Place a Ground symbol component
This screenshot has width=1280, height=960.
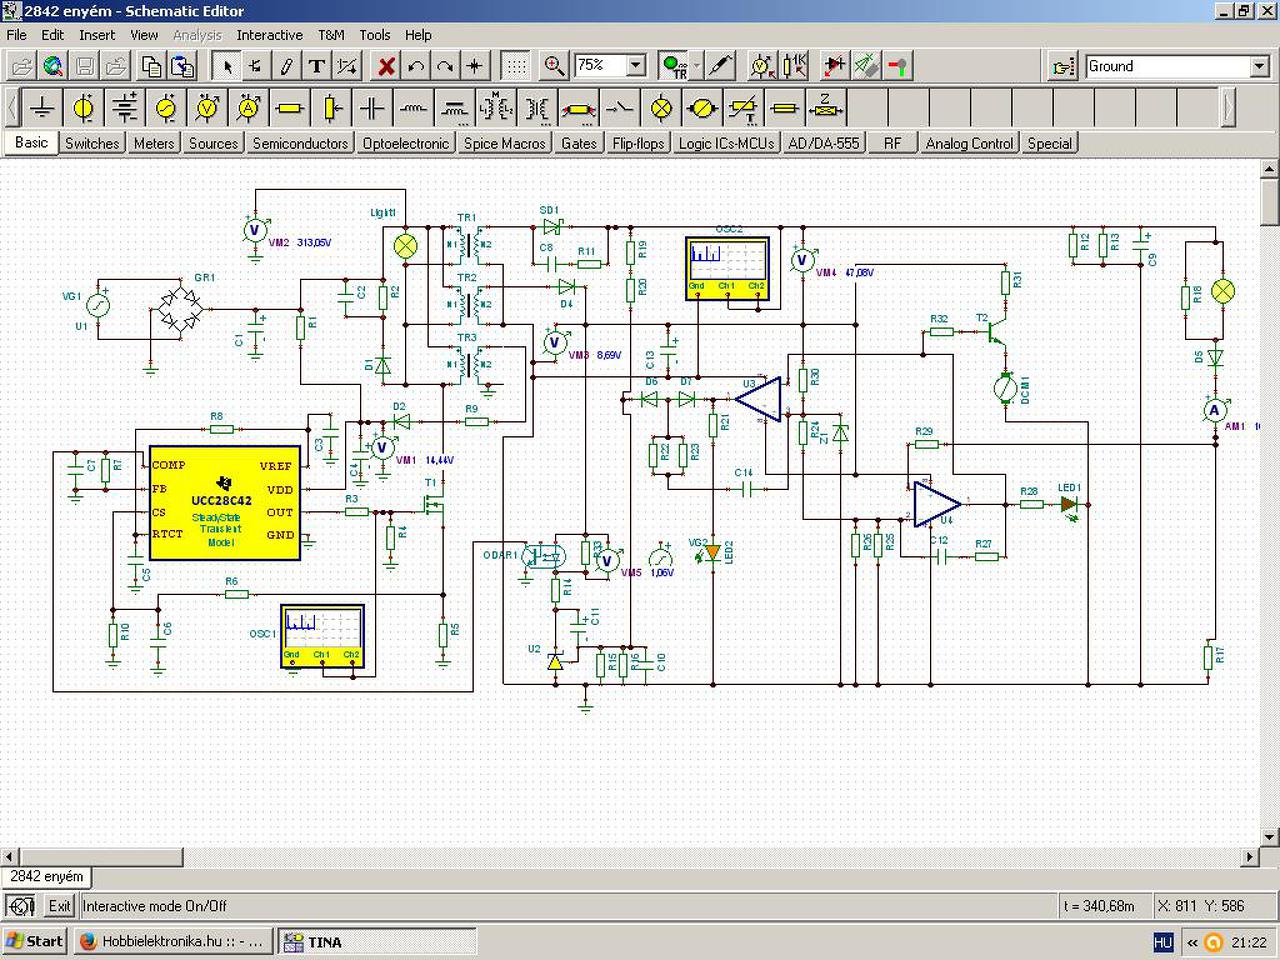click(x=42, y=107)
